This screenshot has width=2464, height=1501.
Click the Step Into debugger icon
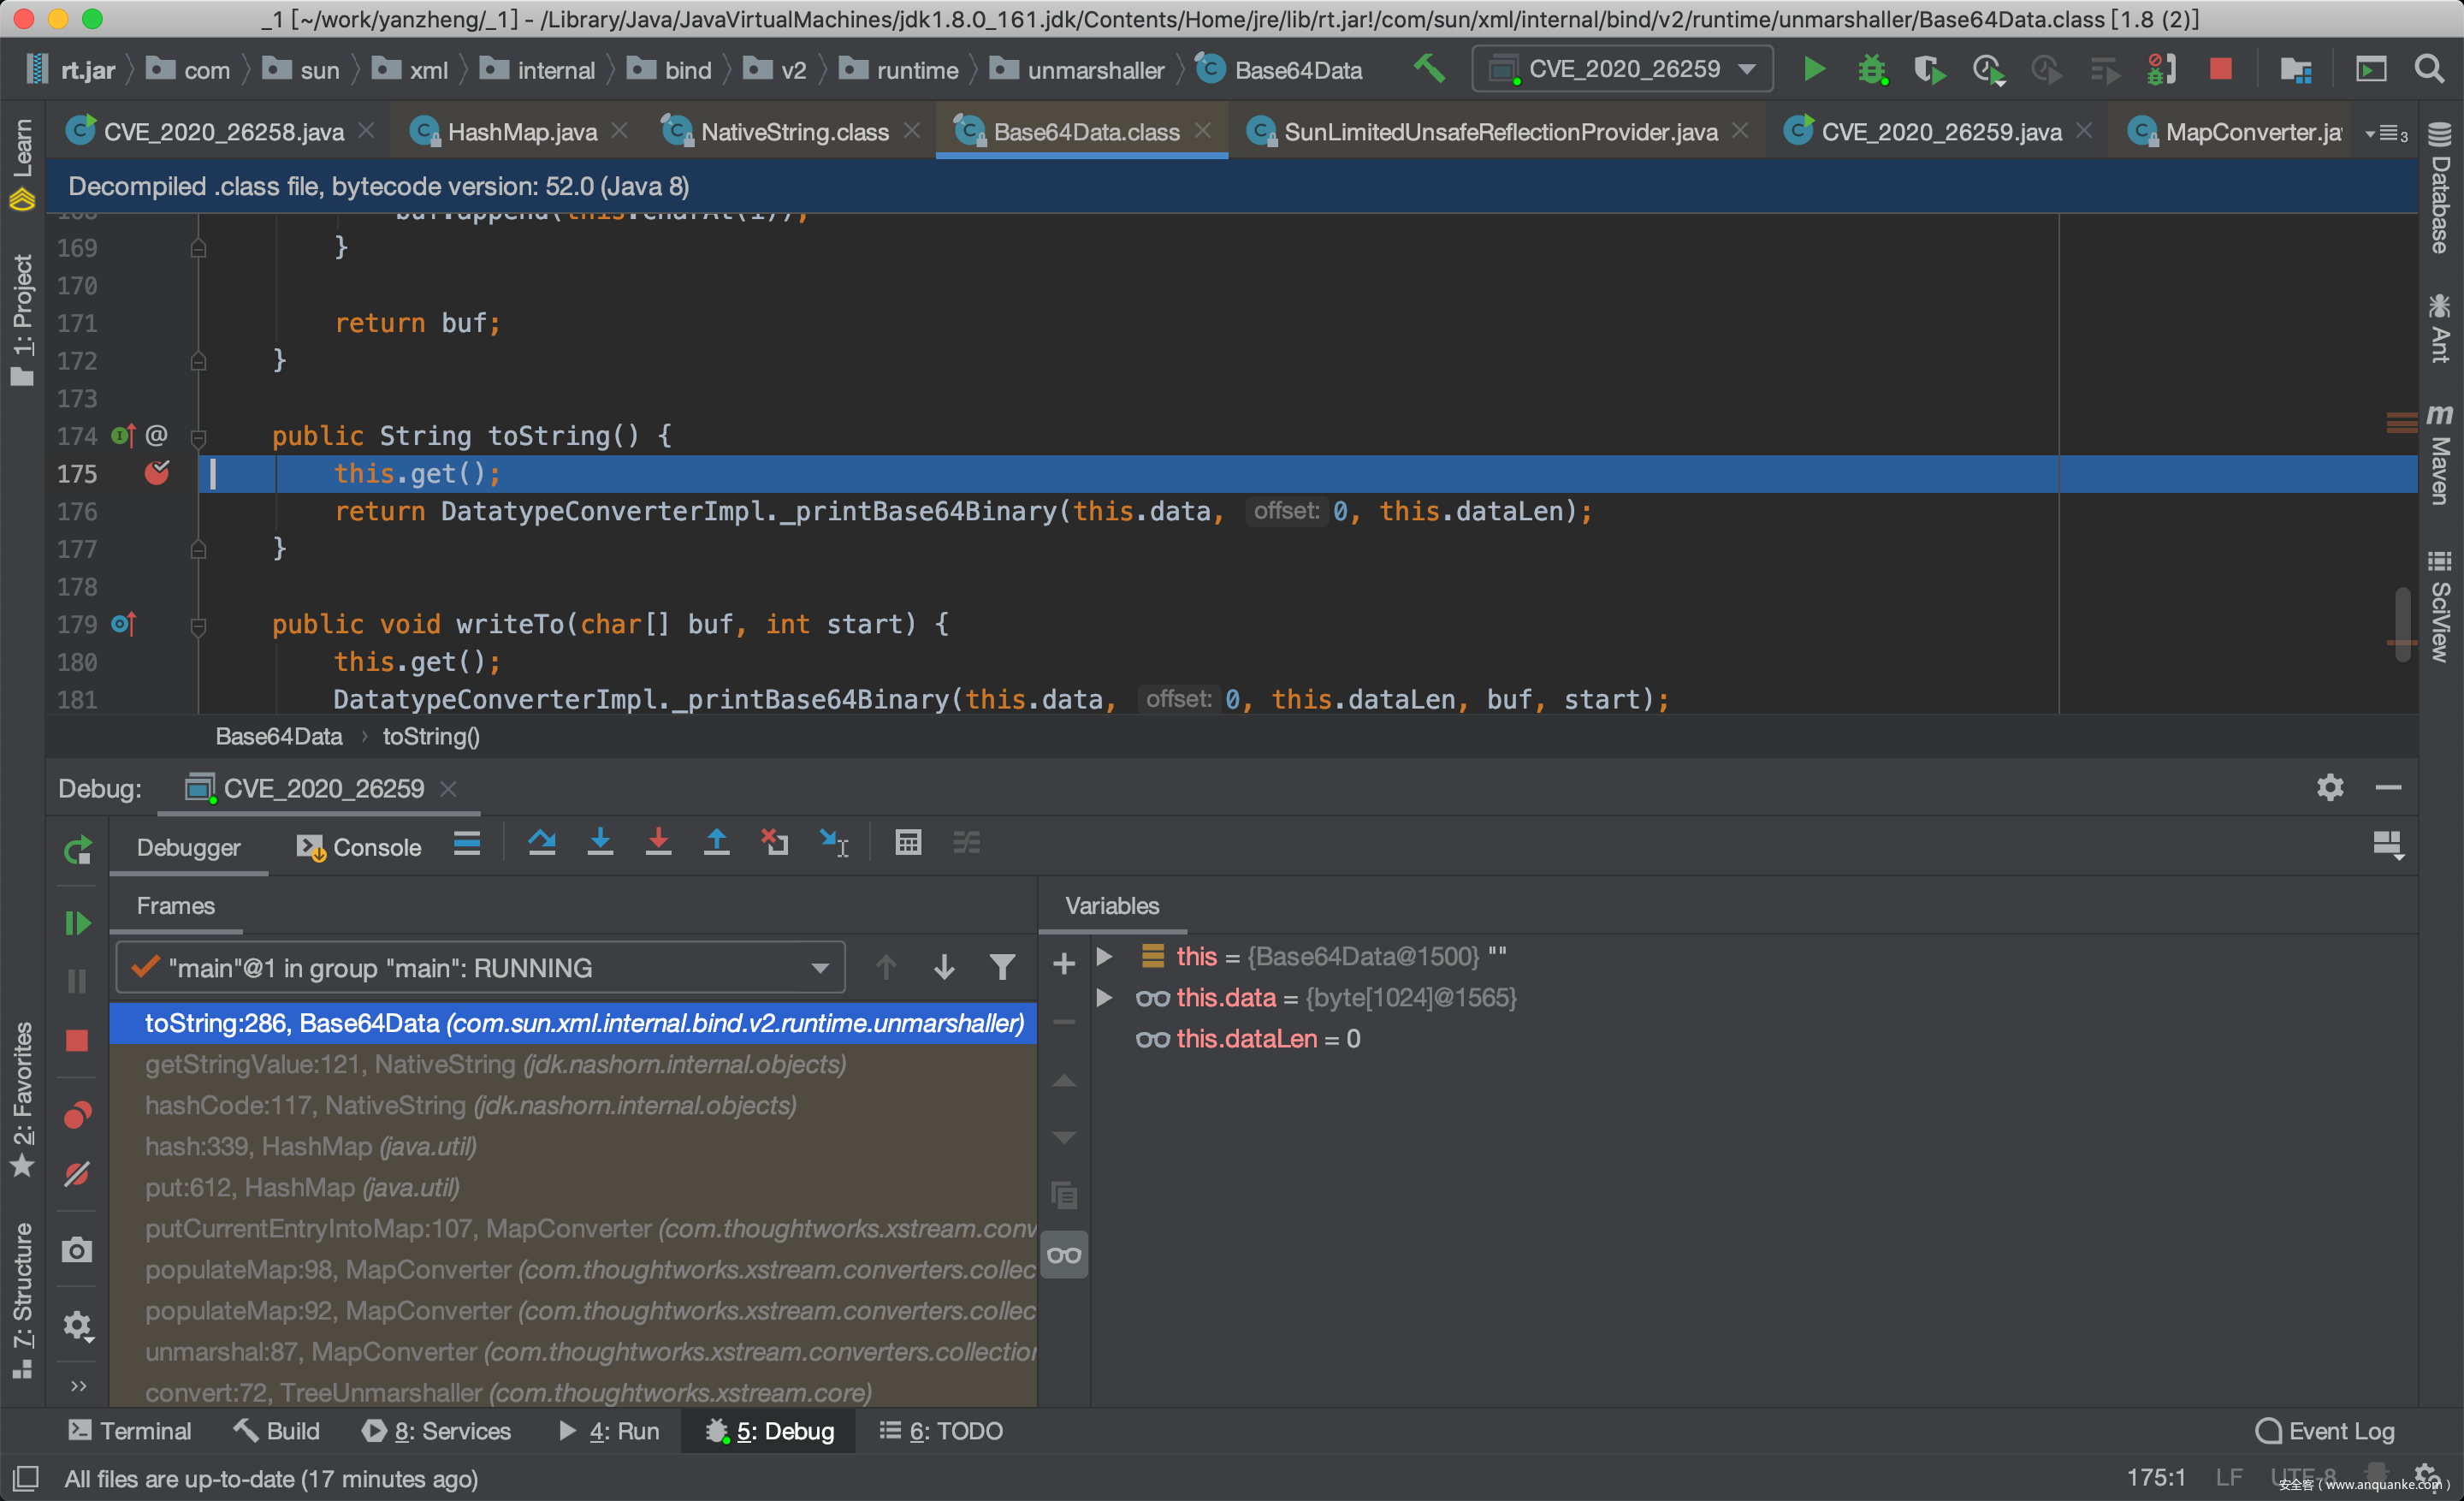600,843
